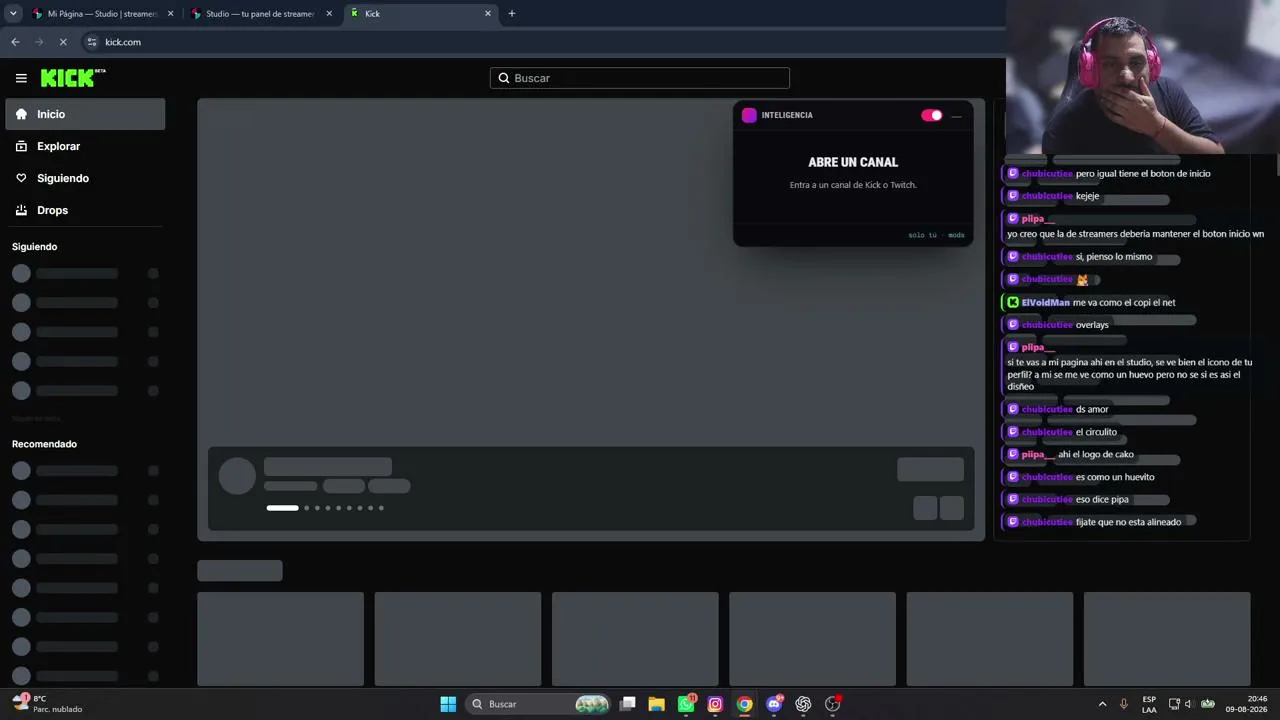Image resolution: width=1280 pixels, height=720 pixels.
Task: Open the Windows Start menu
Action: click(x=448, y=704)
